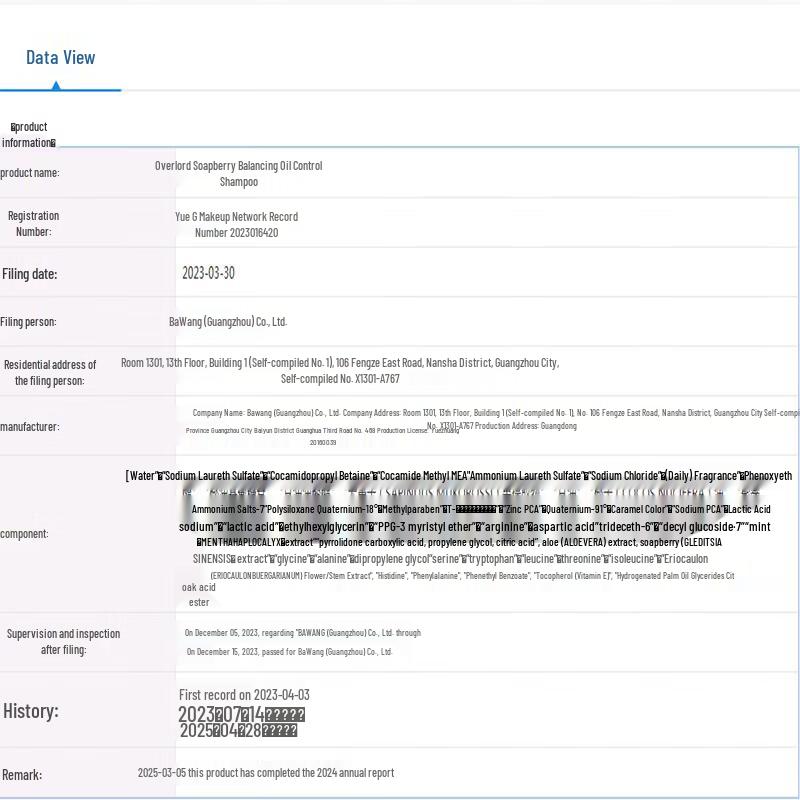Click the product information section header
This screenshot has height=800, width=800.
click(29, 135)
